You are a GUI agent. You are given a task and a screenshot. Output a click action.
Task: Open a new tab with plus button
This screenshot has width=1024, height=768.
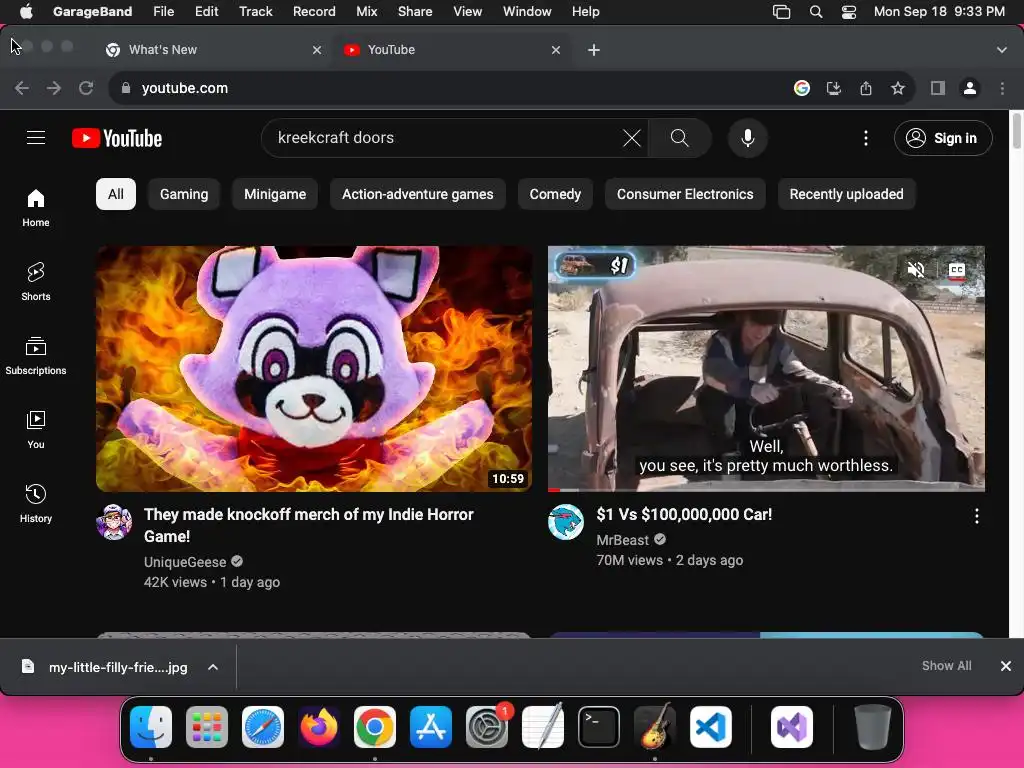[x=594, y=50]
